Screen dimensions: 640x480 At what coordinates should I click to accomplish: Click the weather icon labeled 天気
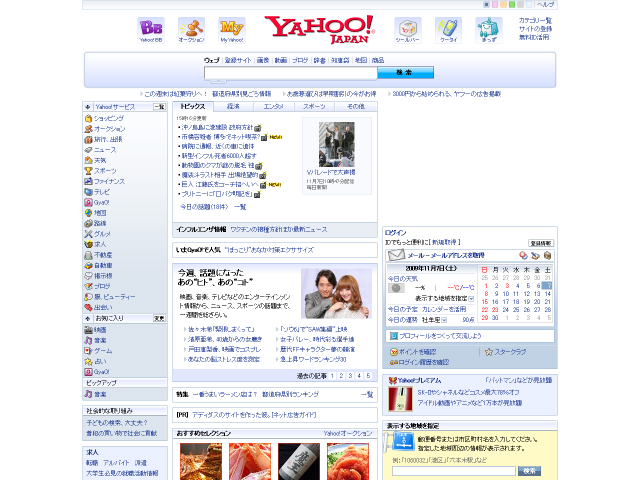(88, 160)
